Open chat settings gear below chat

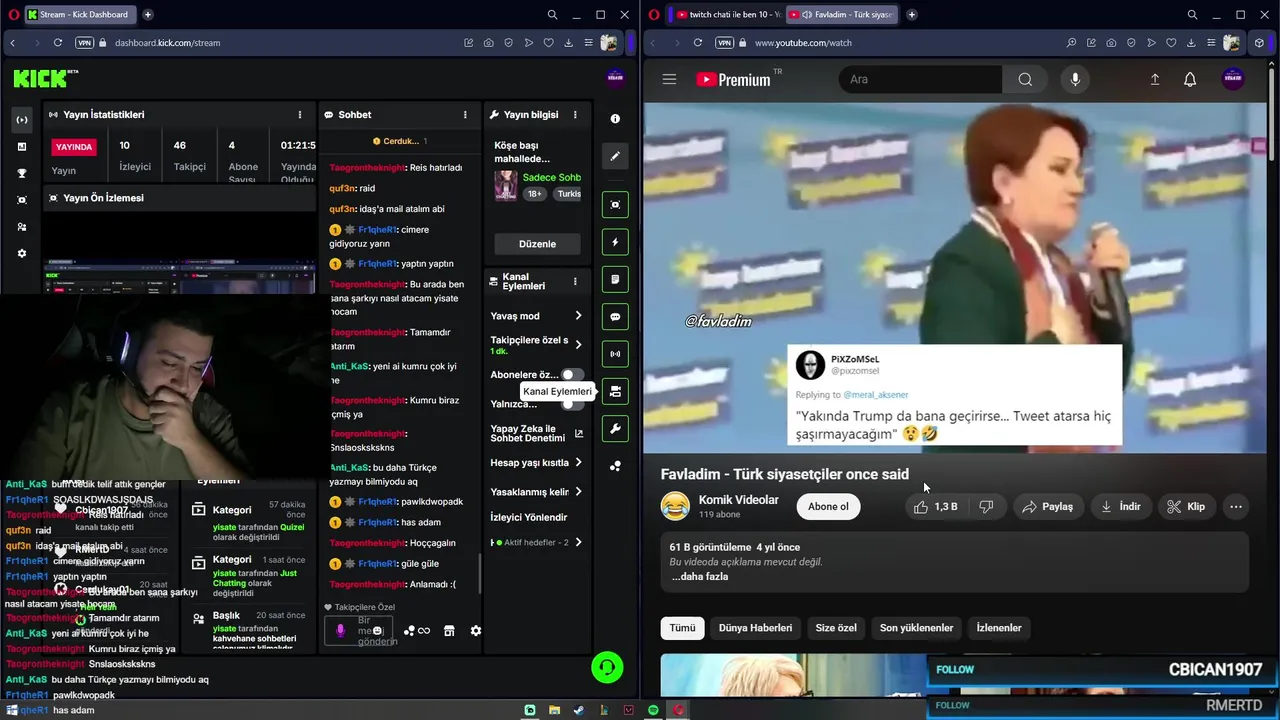pos(476,630)
